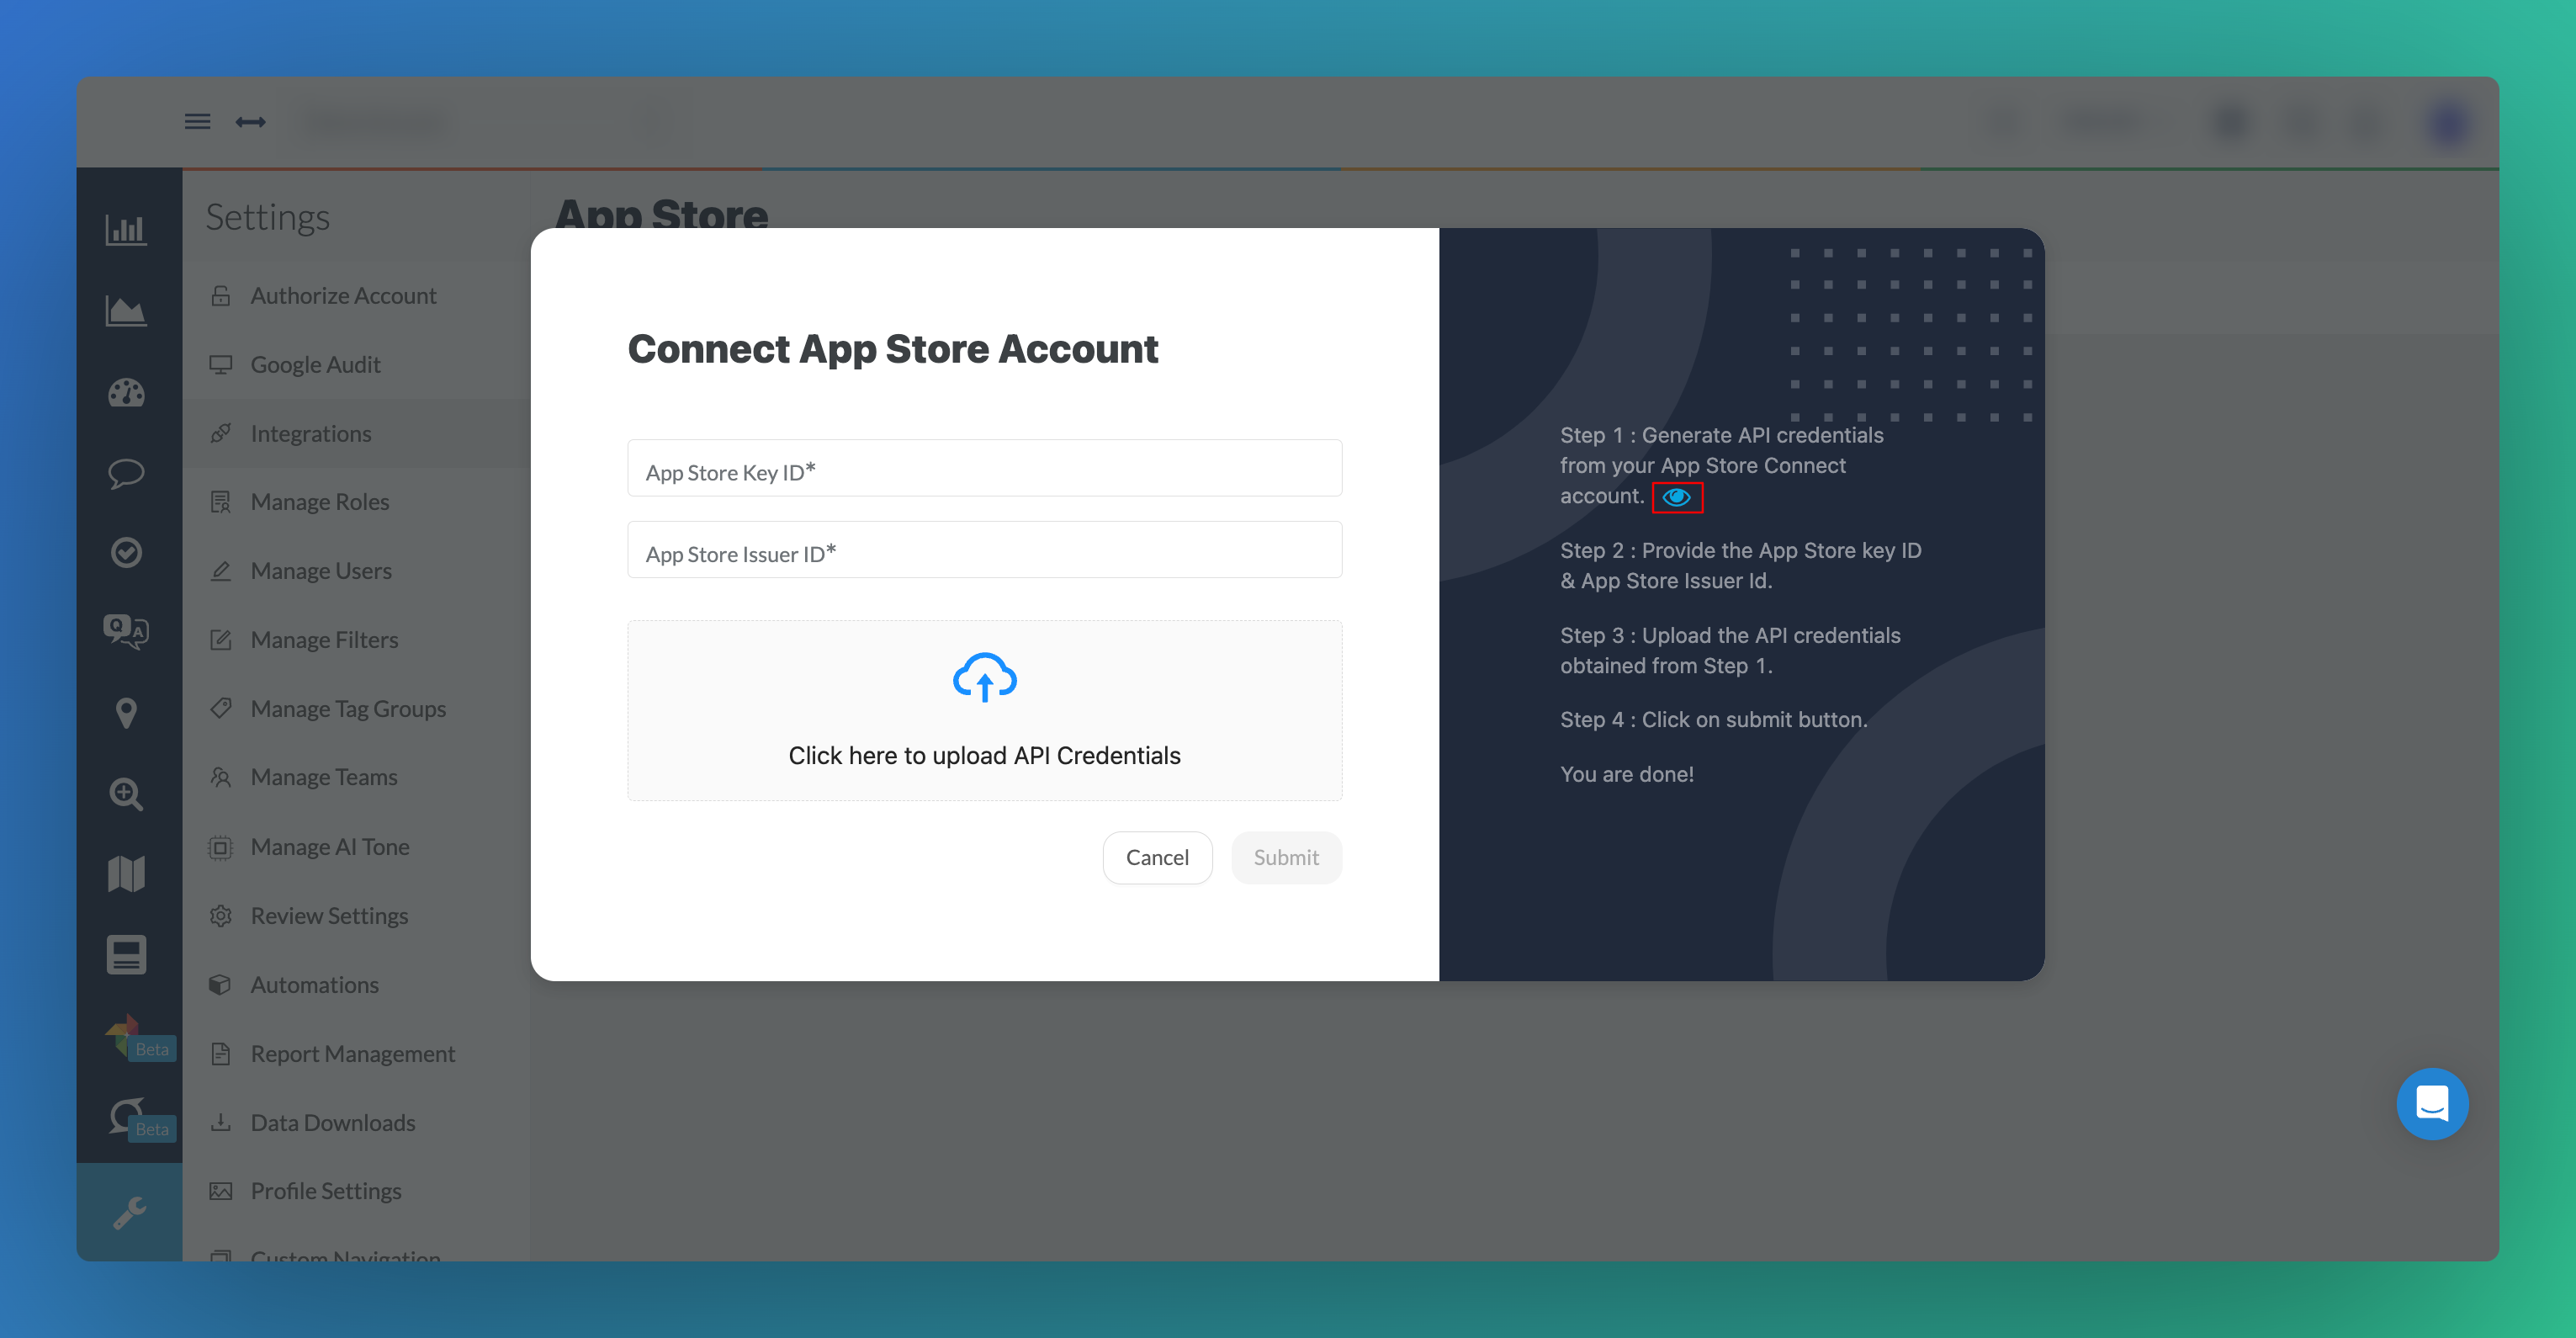Open the bar chart dashboard icon
The height and width of the screenshot is (1338, 2576).
(126, 230)
